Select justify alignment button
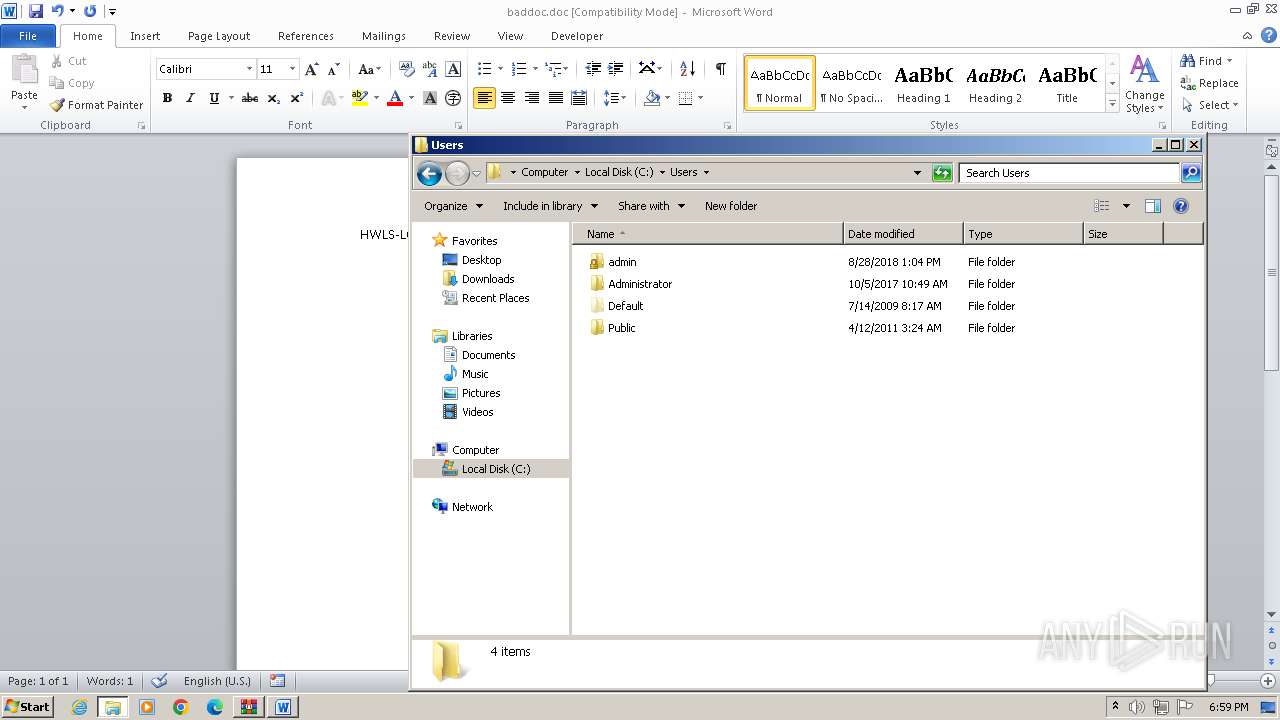Screen dimensions: 1280x720 pos(556,98)
